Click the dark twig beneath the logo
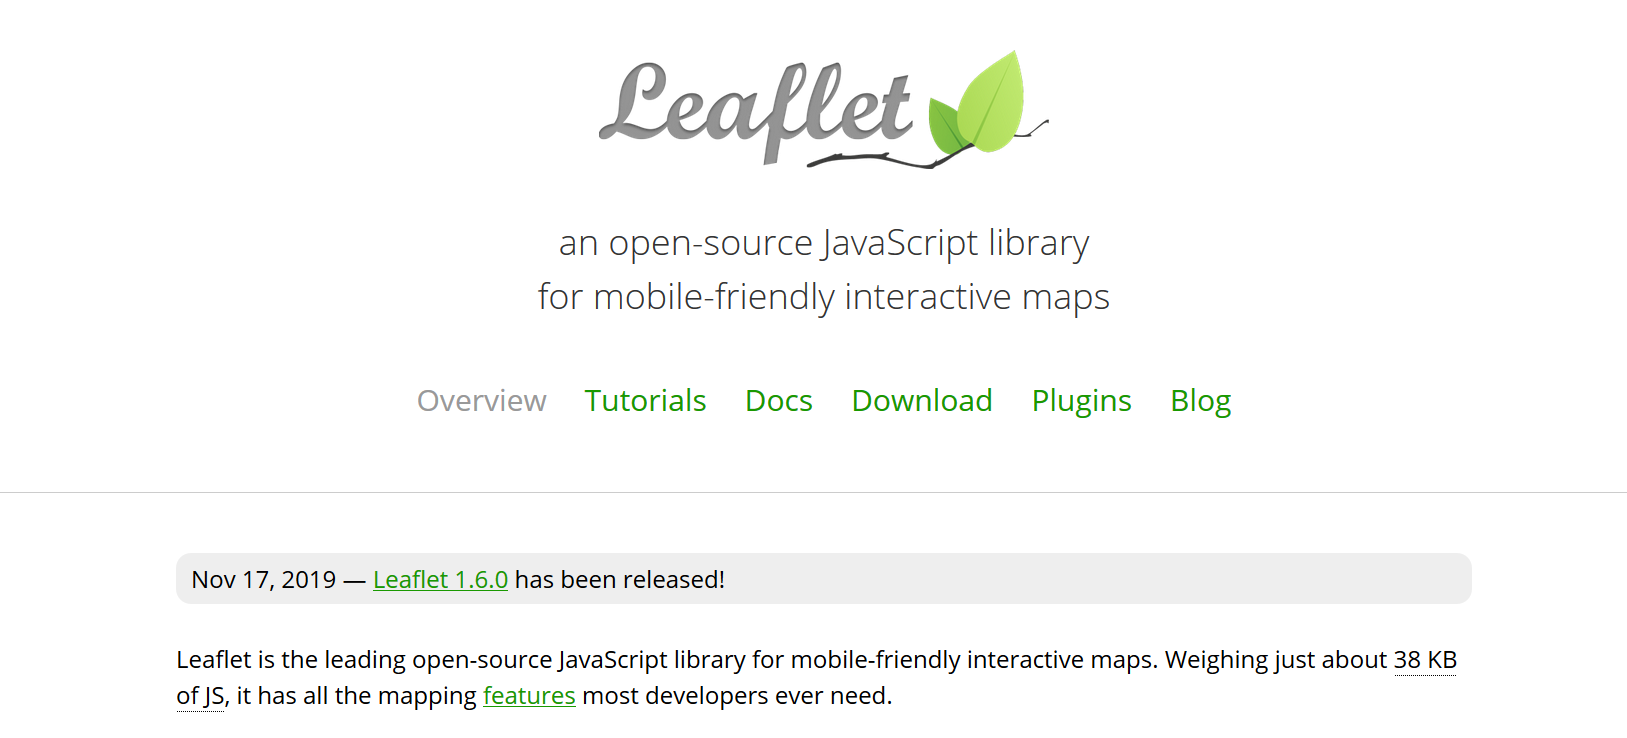This screenshot has width=1627, height=738. pos(880,159)
